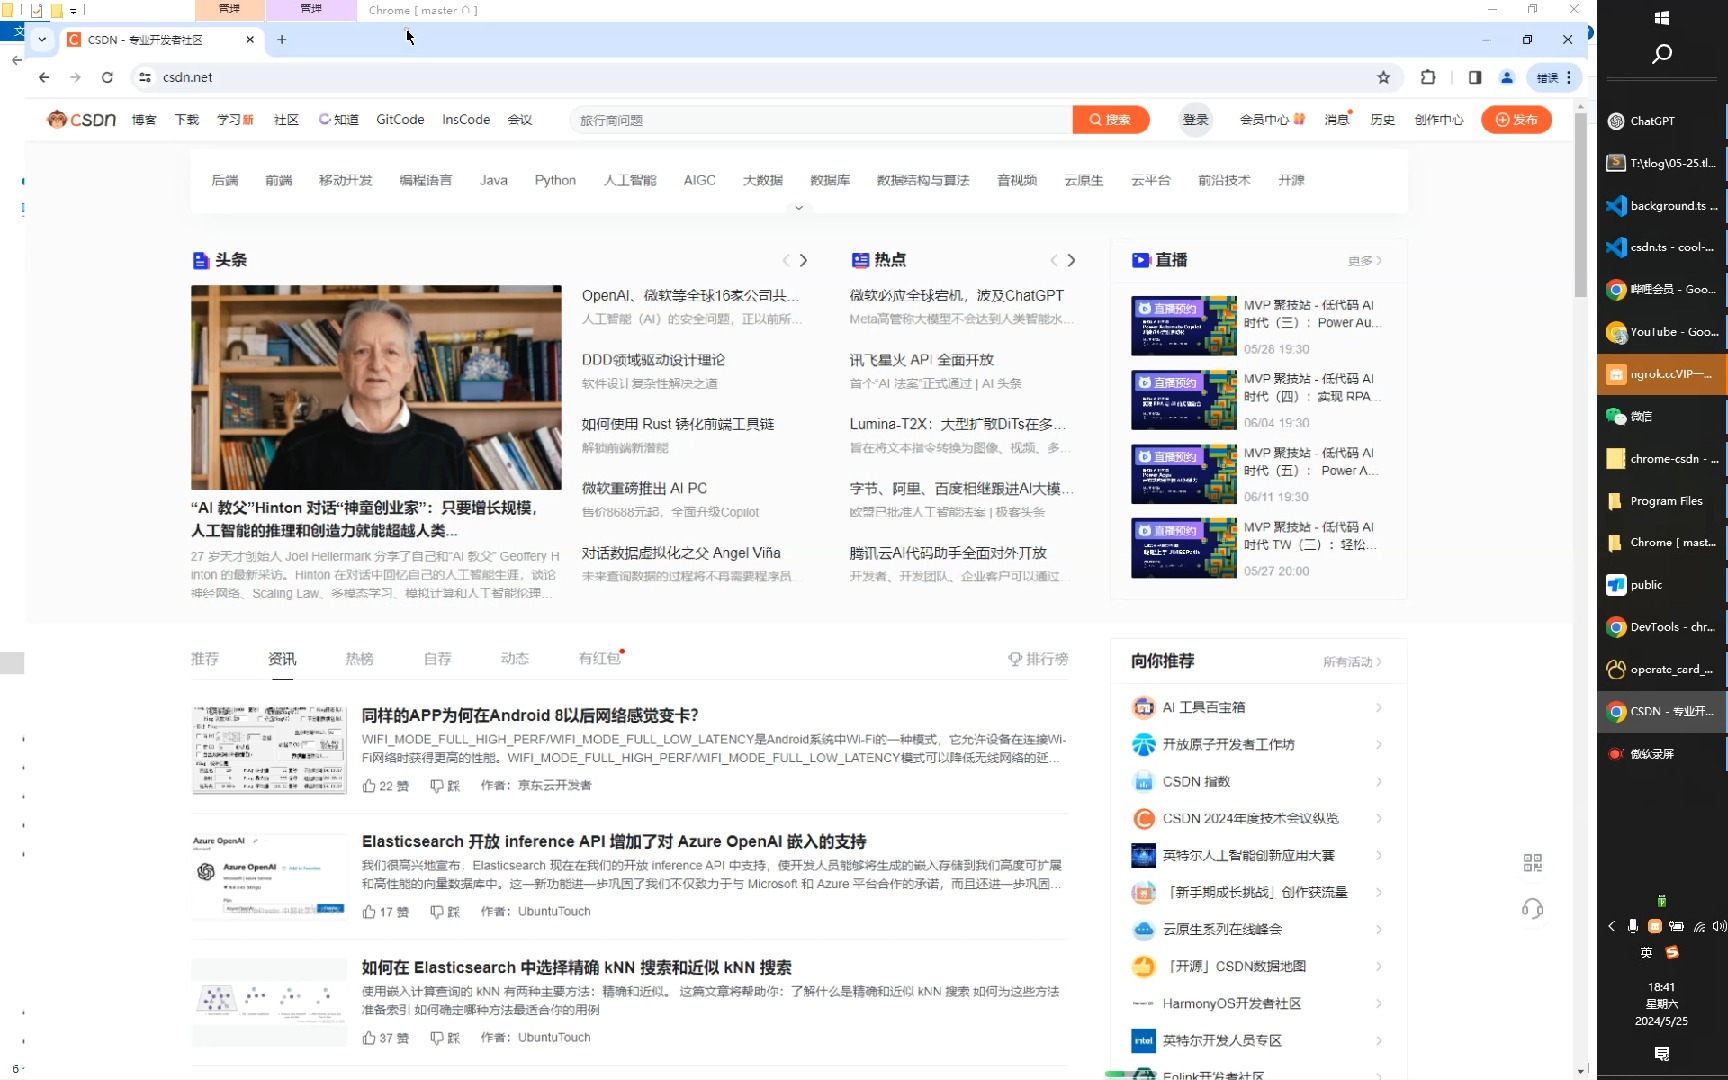The height and width of the screenshot is (1080, 1728).
Task: Show next hot topics page arrow
Action: coord(1071,260)
